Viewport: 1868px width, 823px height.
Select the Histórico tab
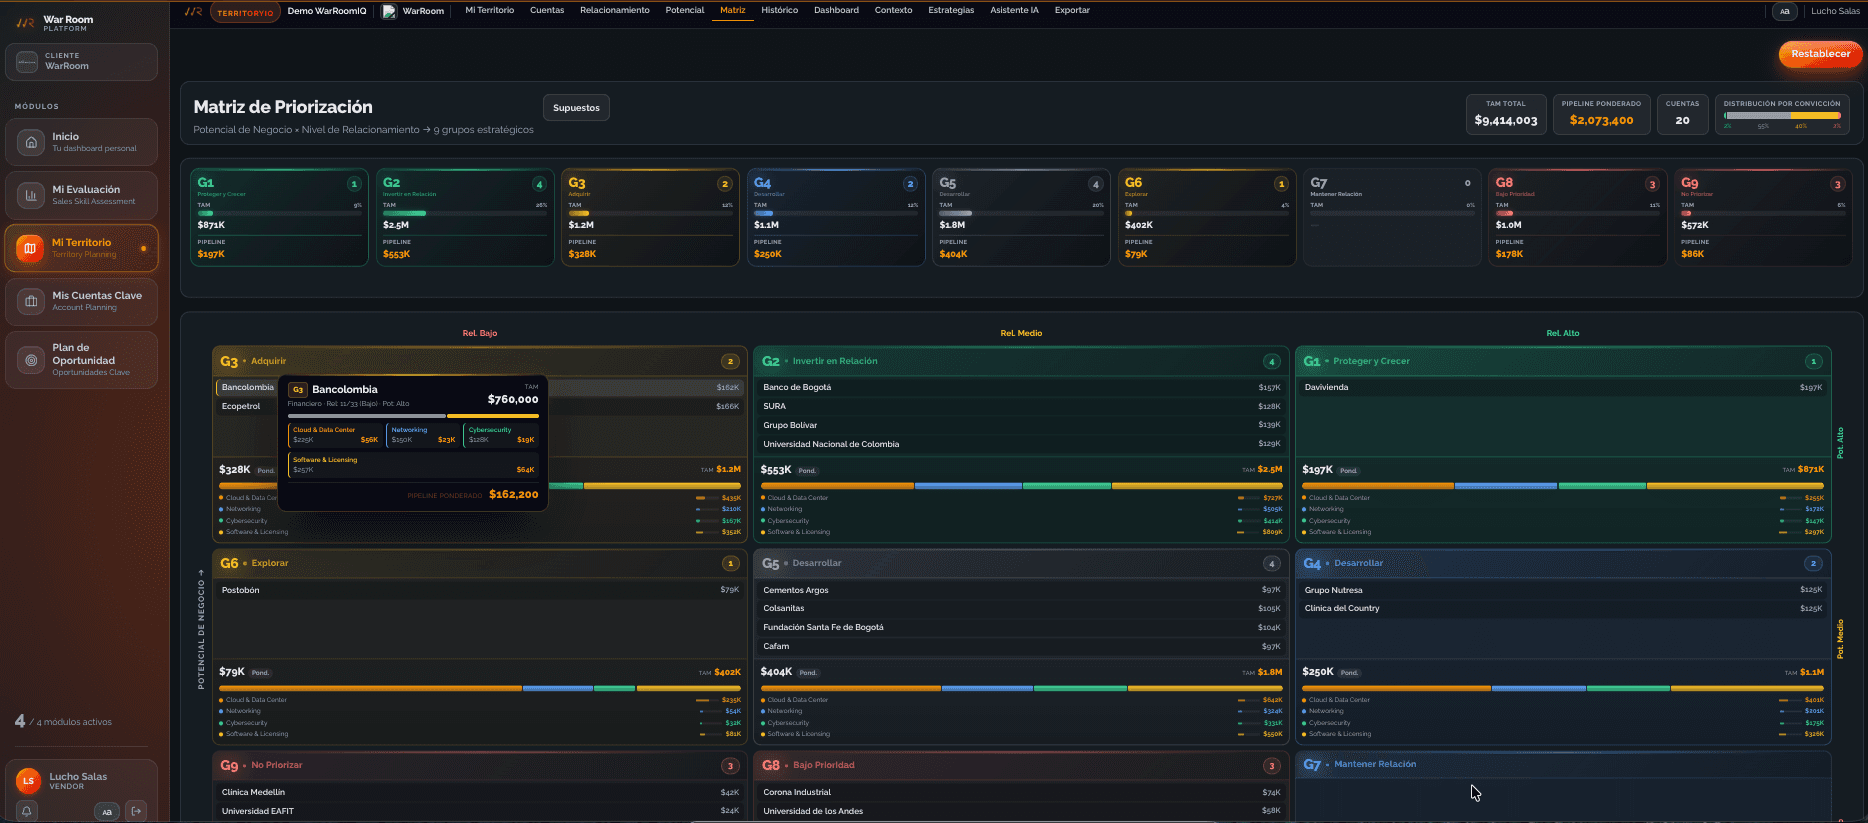coord(780,10)
